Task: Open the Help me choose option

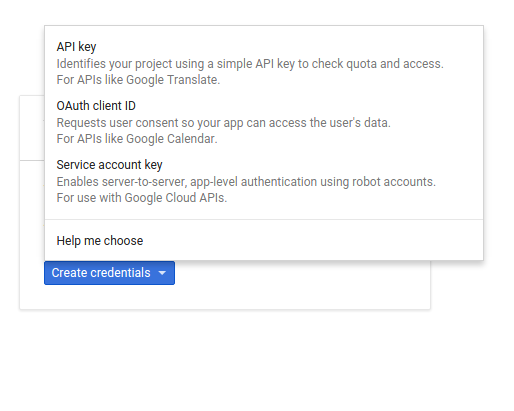Action: tap(264, 241)
